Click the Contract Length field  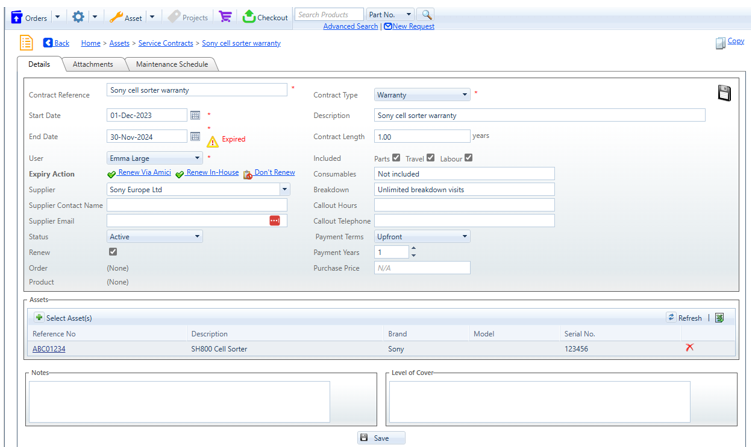tap(422, 137)
